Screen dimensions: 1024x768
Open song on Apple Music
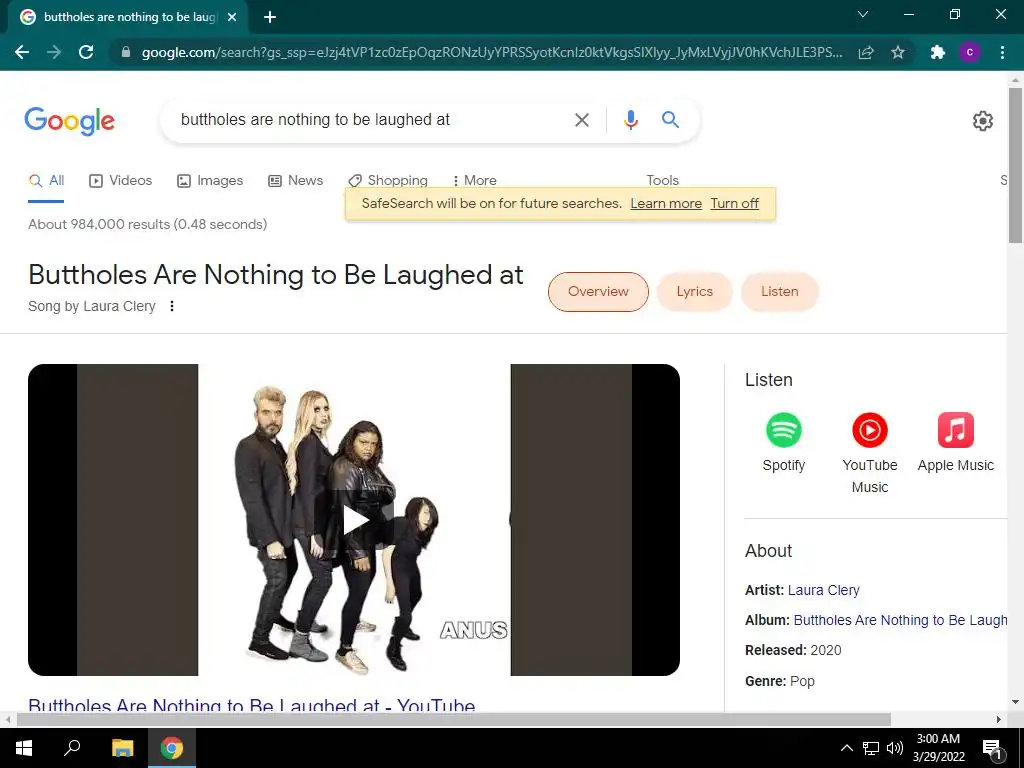955,443
